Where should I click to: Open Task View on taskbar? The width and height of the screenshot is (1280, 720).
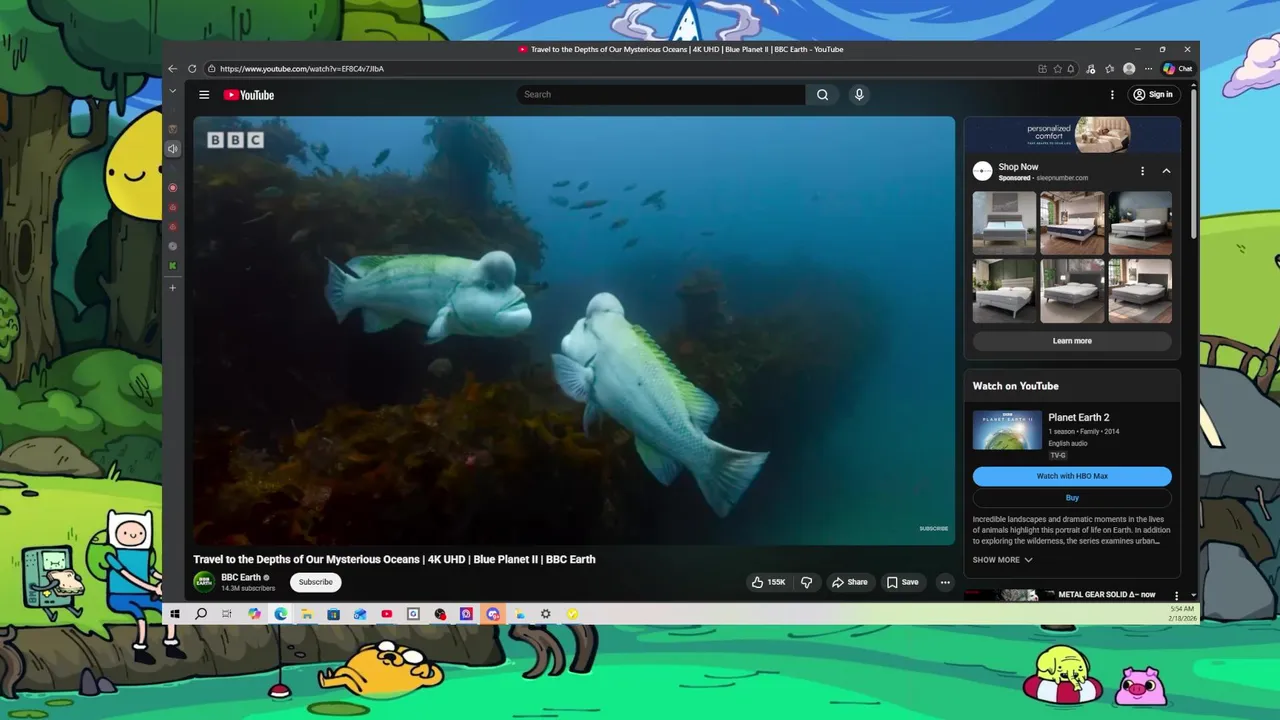[x=227, y=614]
